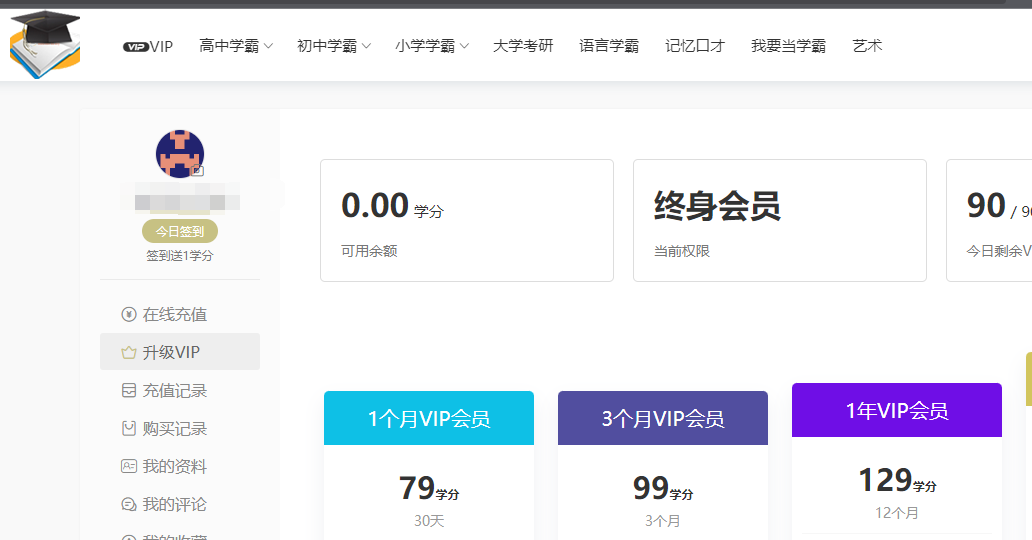Click the 可用余额 label
1032x540 pixels.
tap(369, 251)
